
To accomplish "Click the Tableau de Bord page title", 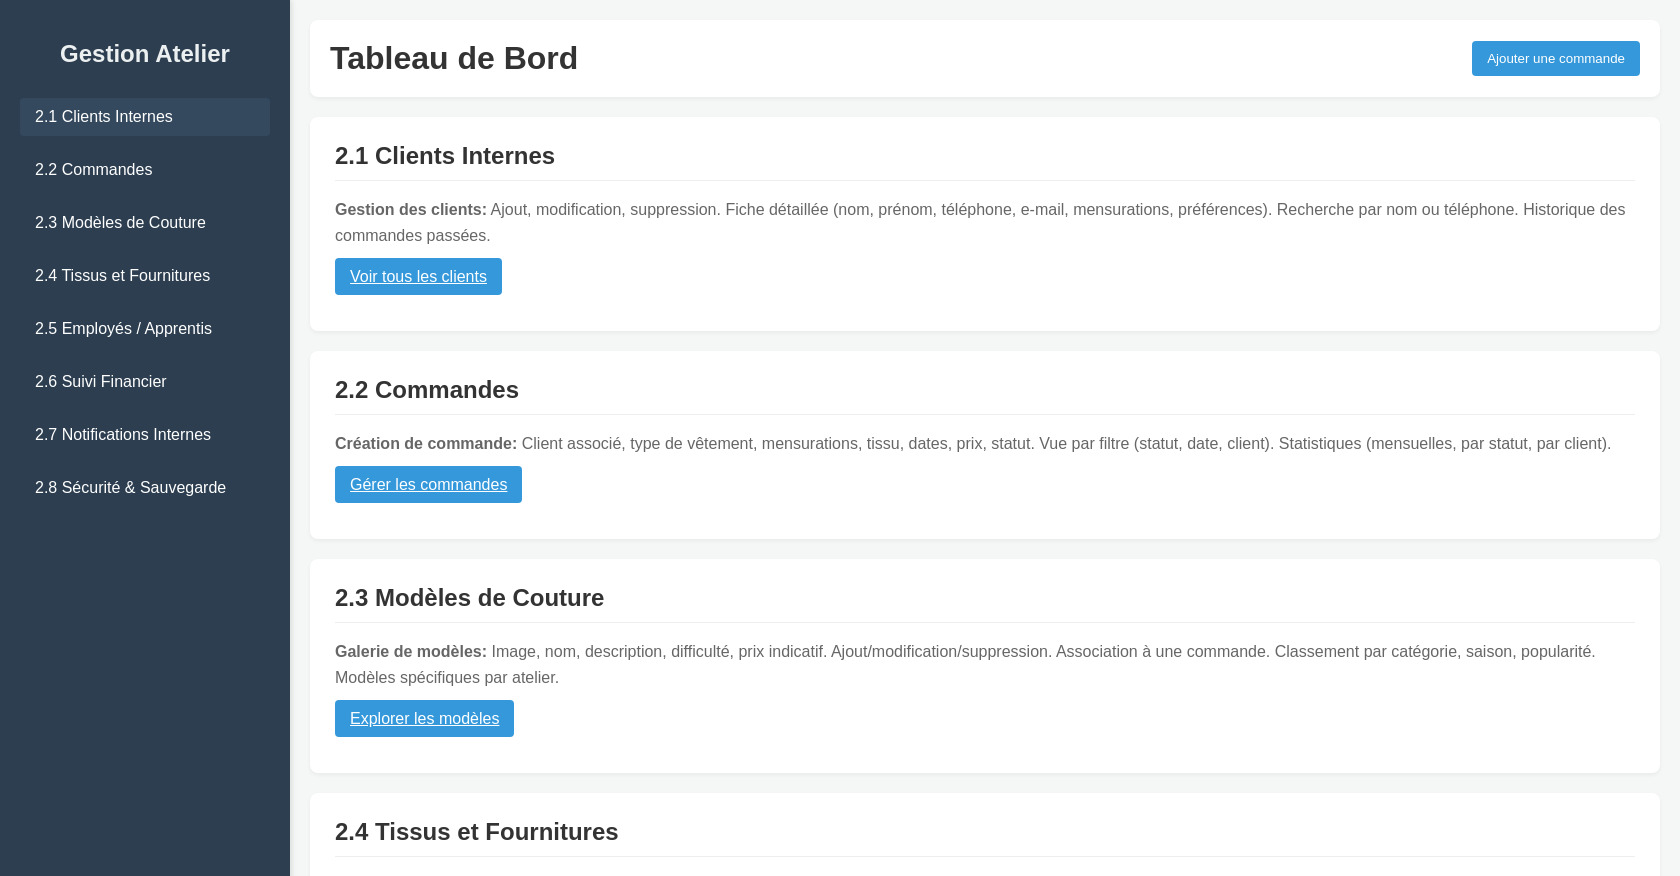I will 454,59.
